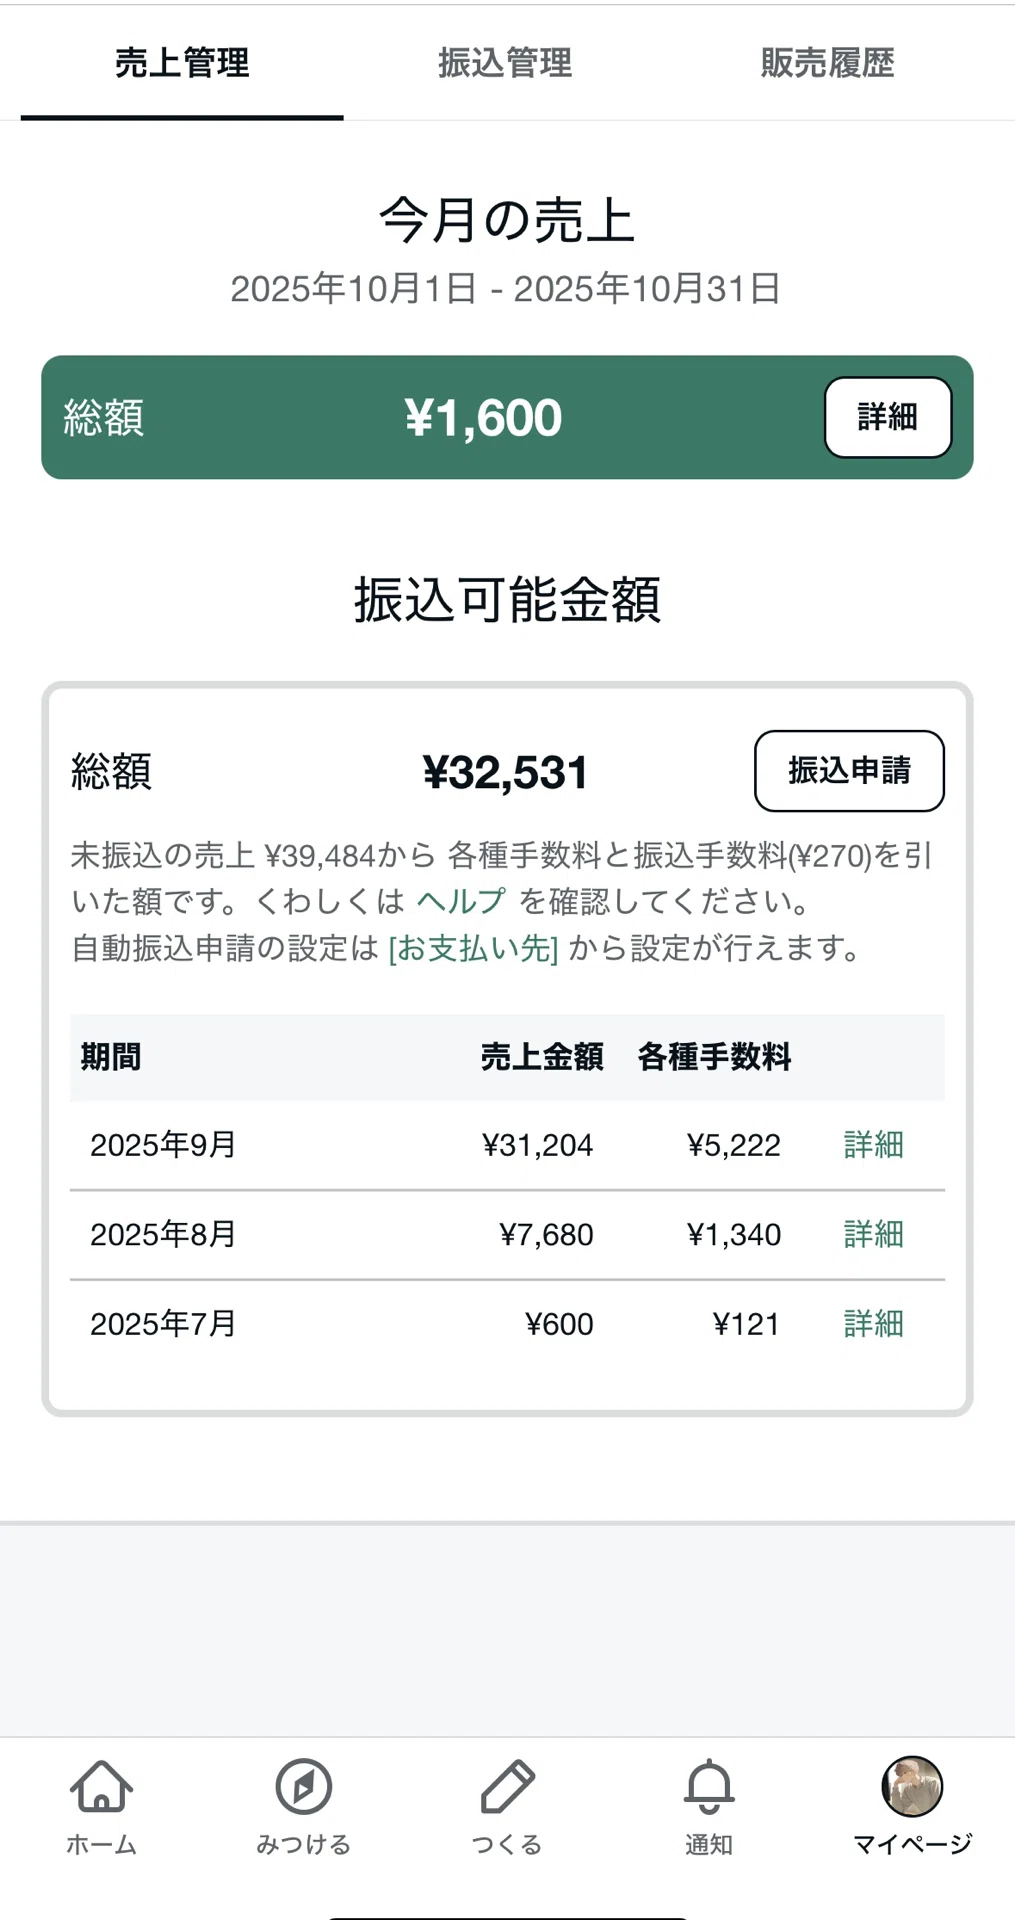Tap the 振込申請 button
This screenshot has height=1920, width=1015.
pos(849,771)
